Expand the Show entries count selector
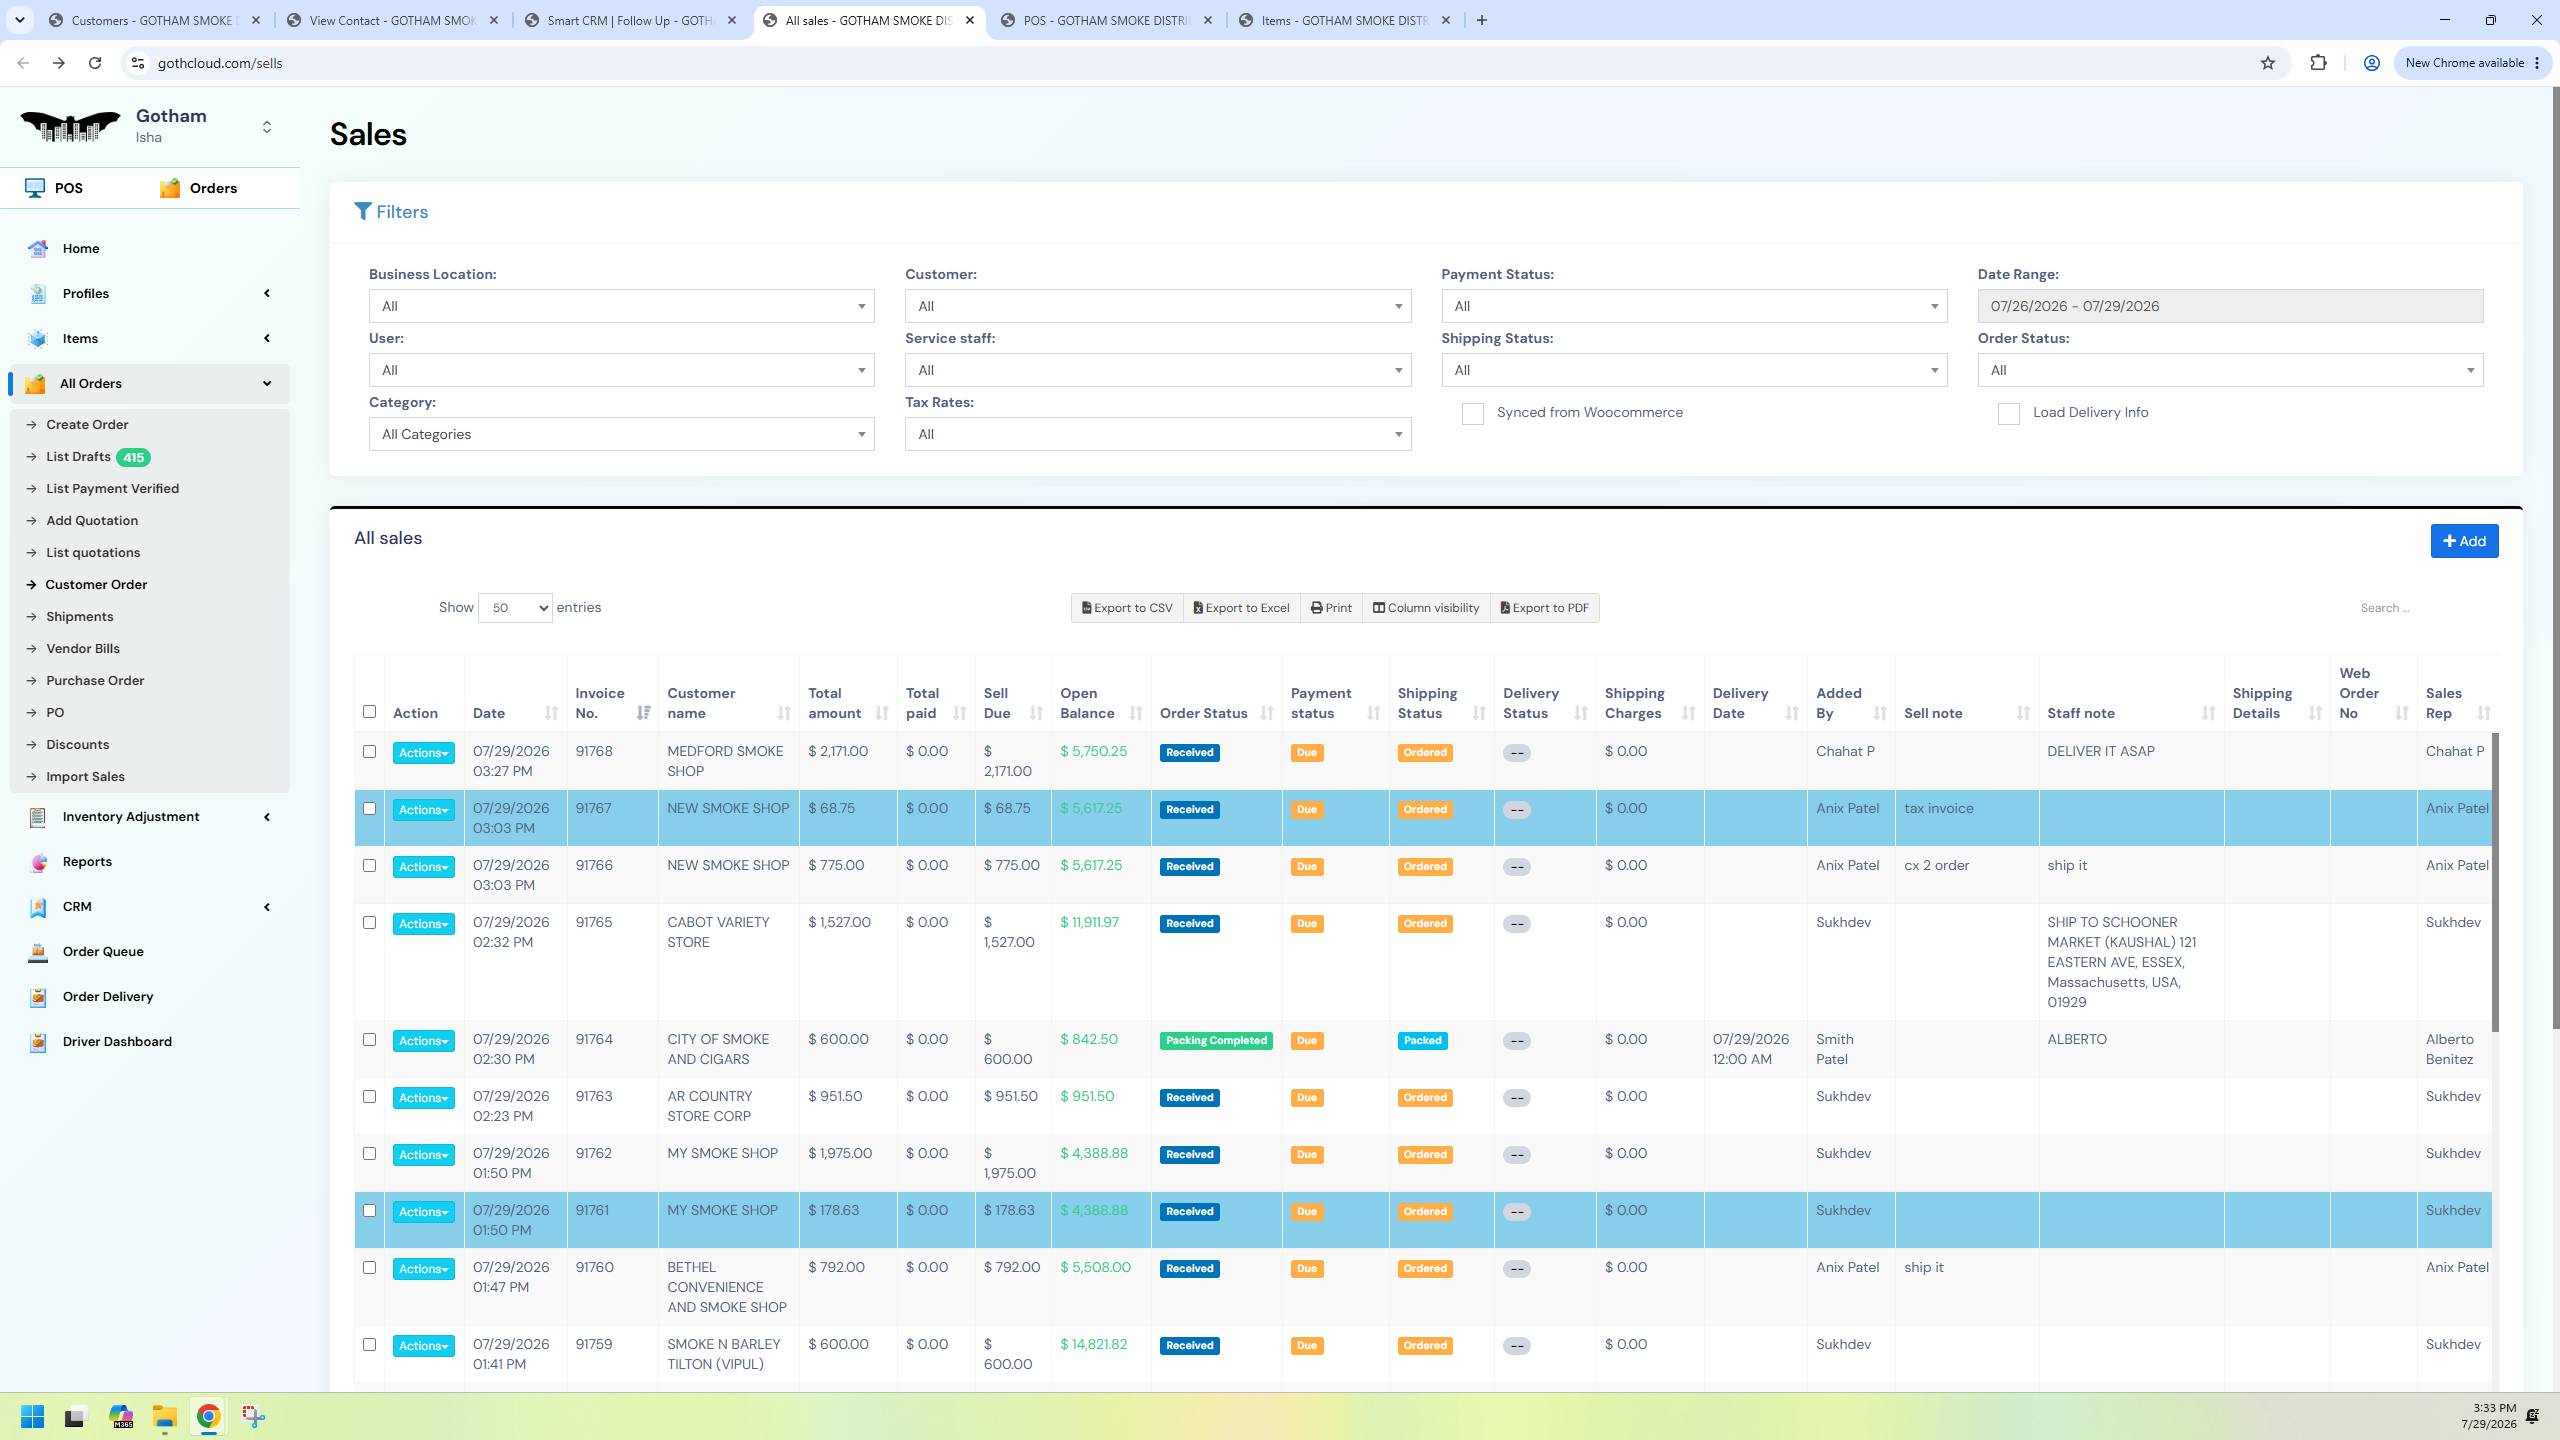This screenshot has width=2560, height=1440. tap(515, 608)
